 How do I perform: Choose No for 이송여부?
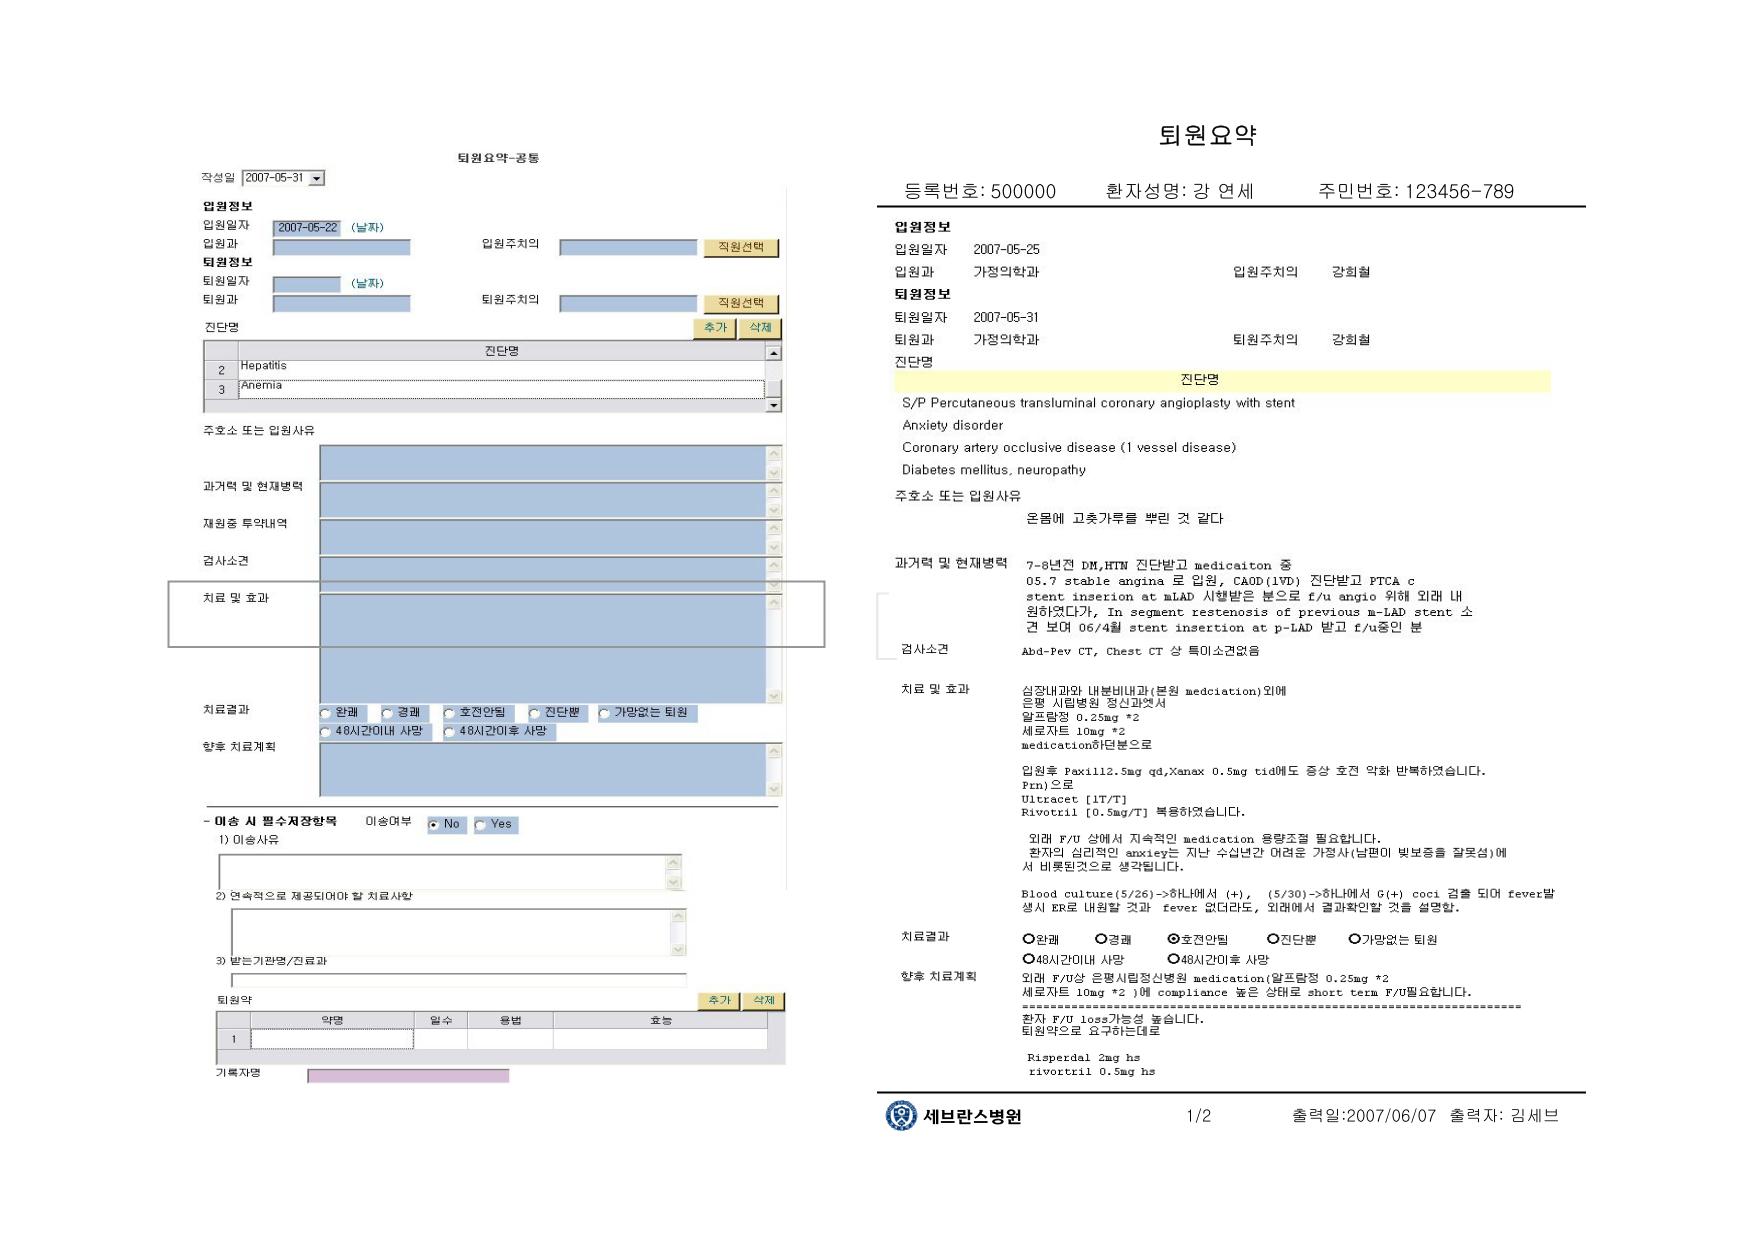[x=434, y=825]
